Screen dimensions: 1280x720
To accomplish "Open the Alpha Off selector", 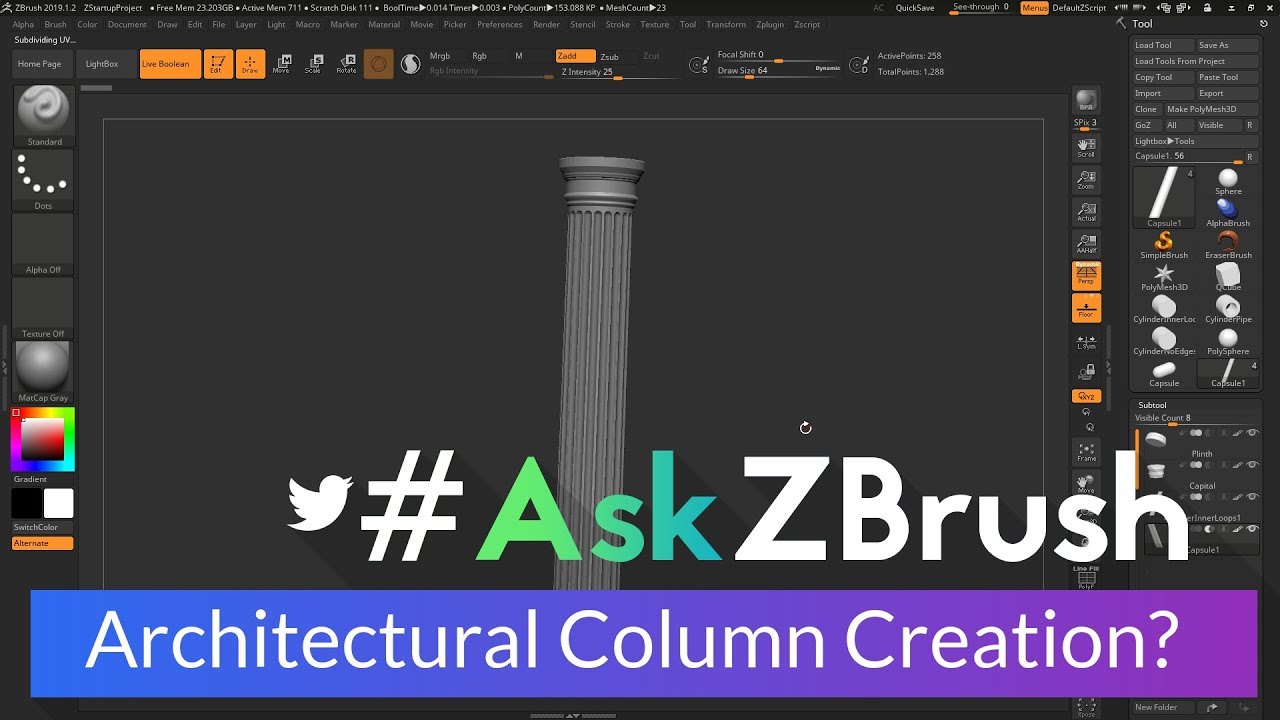I will tap(43, 245).
